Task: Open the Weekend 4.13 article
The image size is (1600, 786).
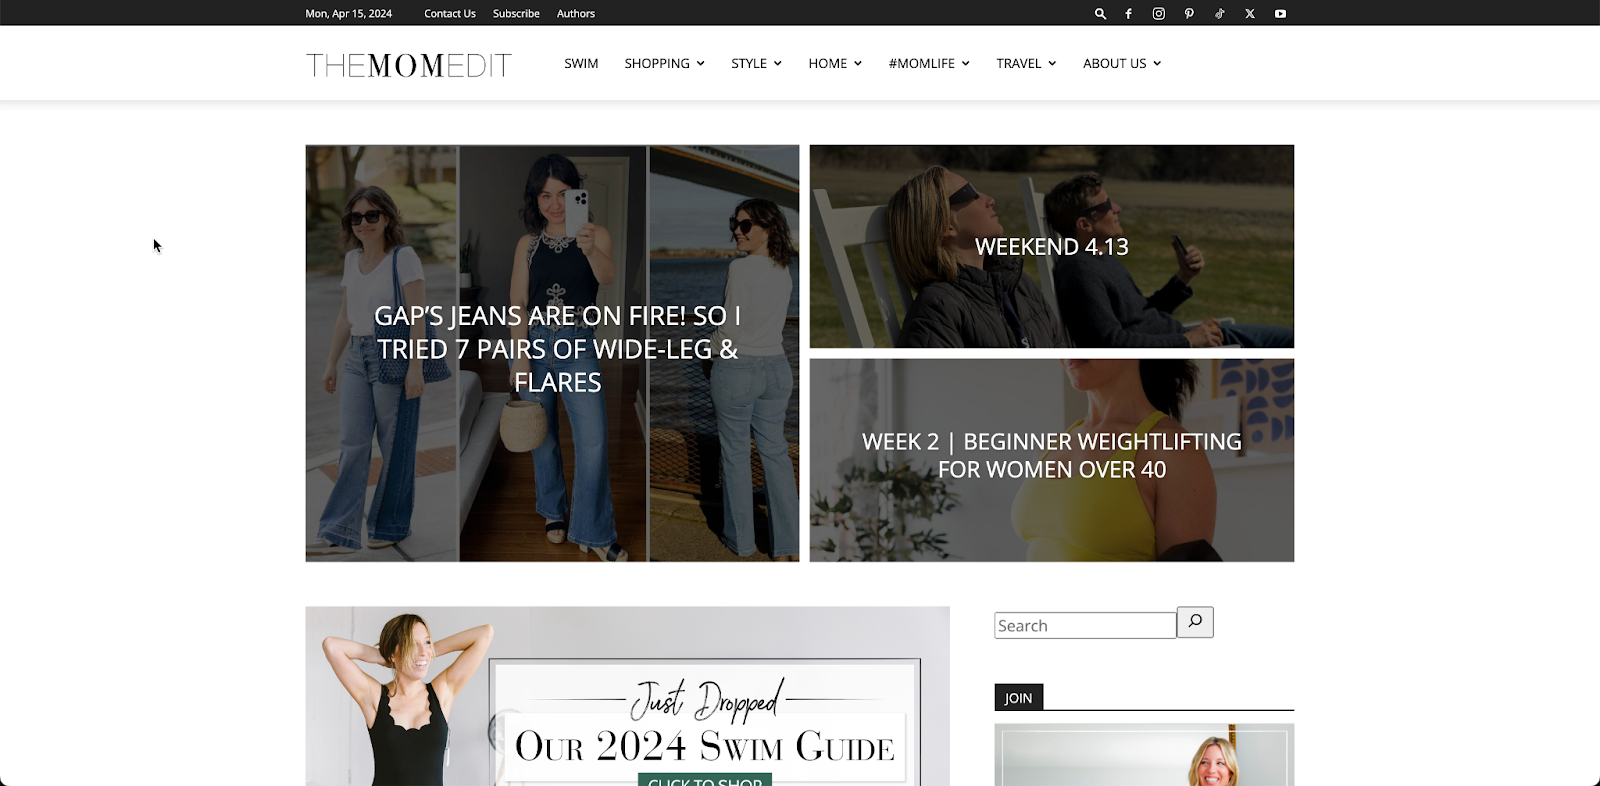Action: (1052, 246)
